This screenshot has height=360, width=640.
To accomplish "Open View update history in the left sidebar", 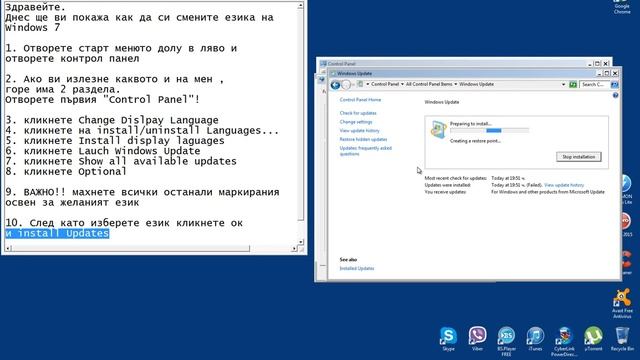I will pyautogui.click(x=360, y=131).
